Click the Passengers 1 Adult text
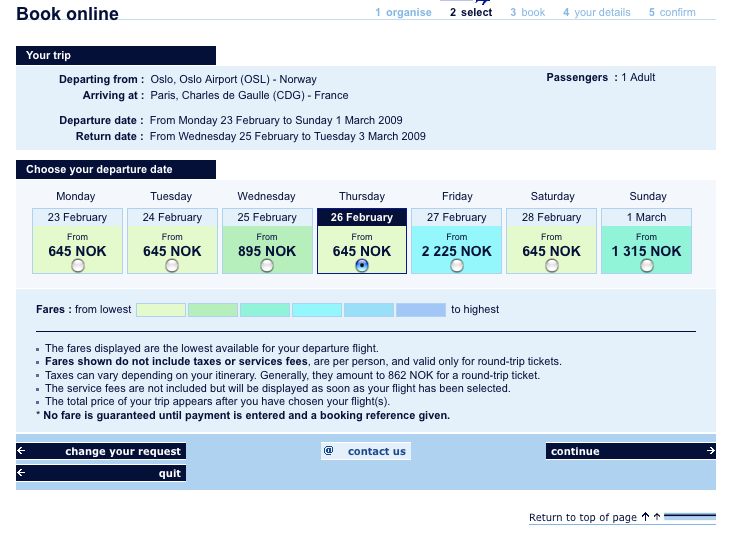Viewport: 729px width, 537px height. coord(601,78)
